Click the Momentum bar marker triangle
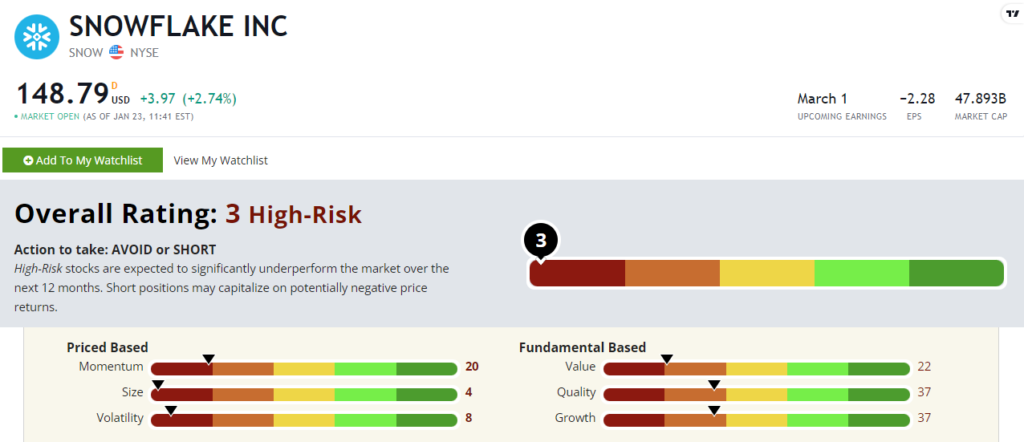This screenshot has height=442, width=1024. tap(208, 358)
